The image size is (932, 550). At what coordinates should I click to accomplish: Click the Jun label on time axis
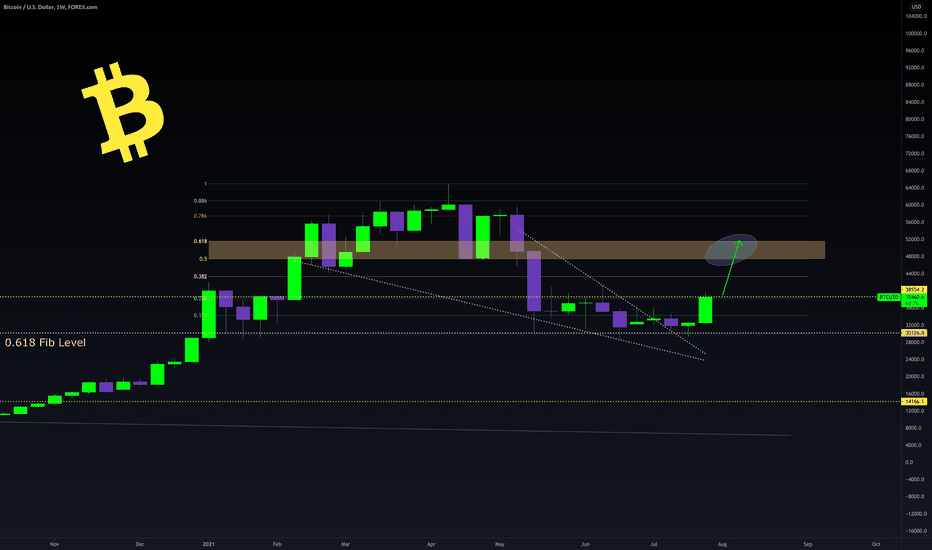tap(585, 544)
